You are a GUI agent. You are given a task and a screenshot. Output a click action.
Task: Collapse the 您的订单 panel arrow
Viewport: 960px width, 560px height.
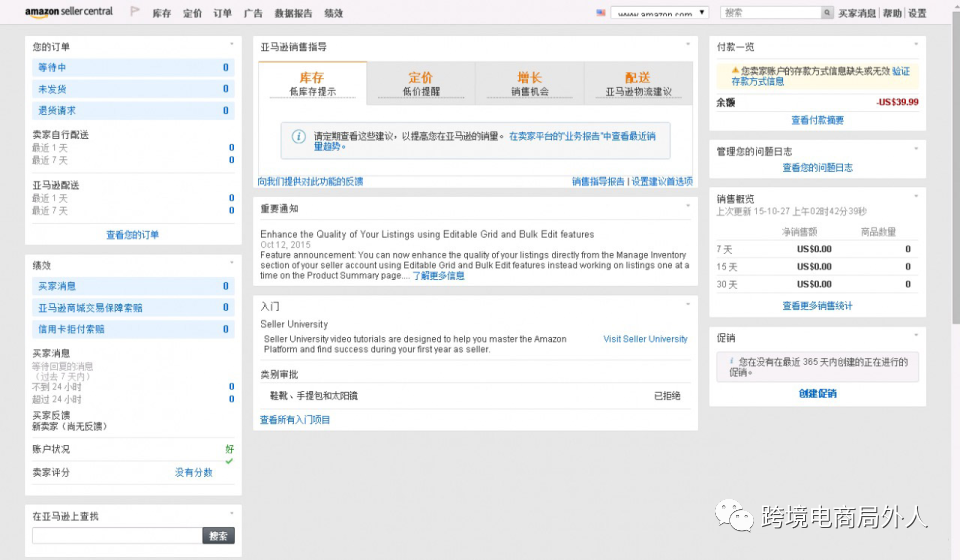pyautogui.click(x=231, y=44)
